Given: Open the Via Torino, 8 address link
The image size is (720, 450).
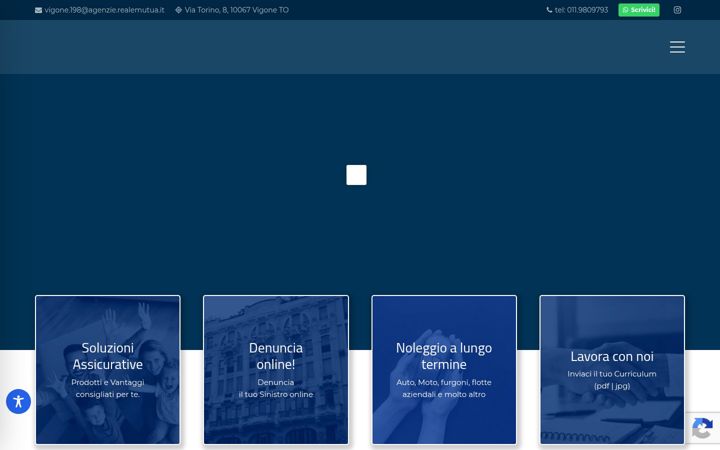Looking at the screenshot, I should pyautogui.click(x=236, y=10).
